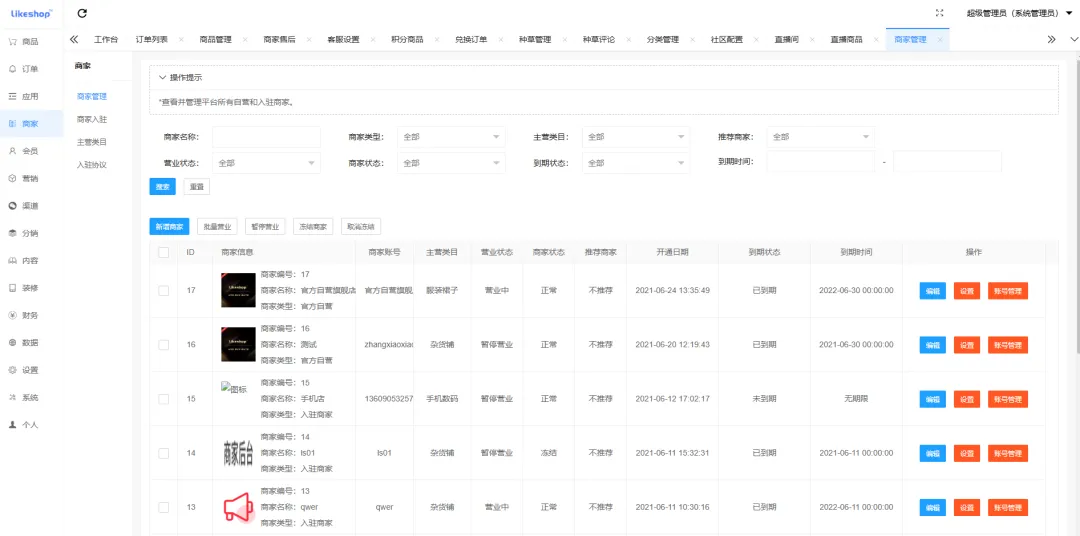This screenshot has height=536, width=1080.
Task: Open the 设置 sidebar icon
Action: (x=12, y=370)
